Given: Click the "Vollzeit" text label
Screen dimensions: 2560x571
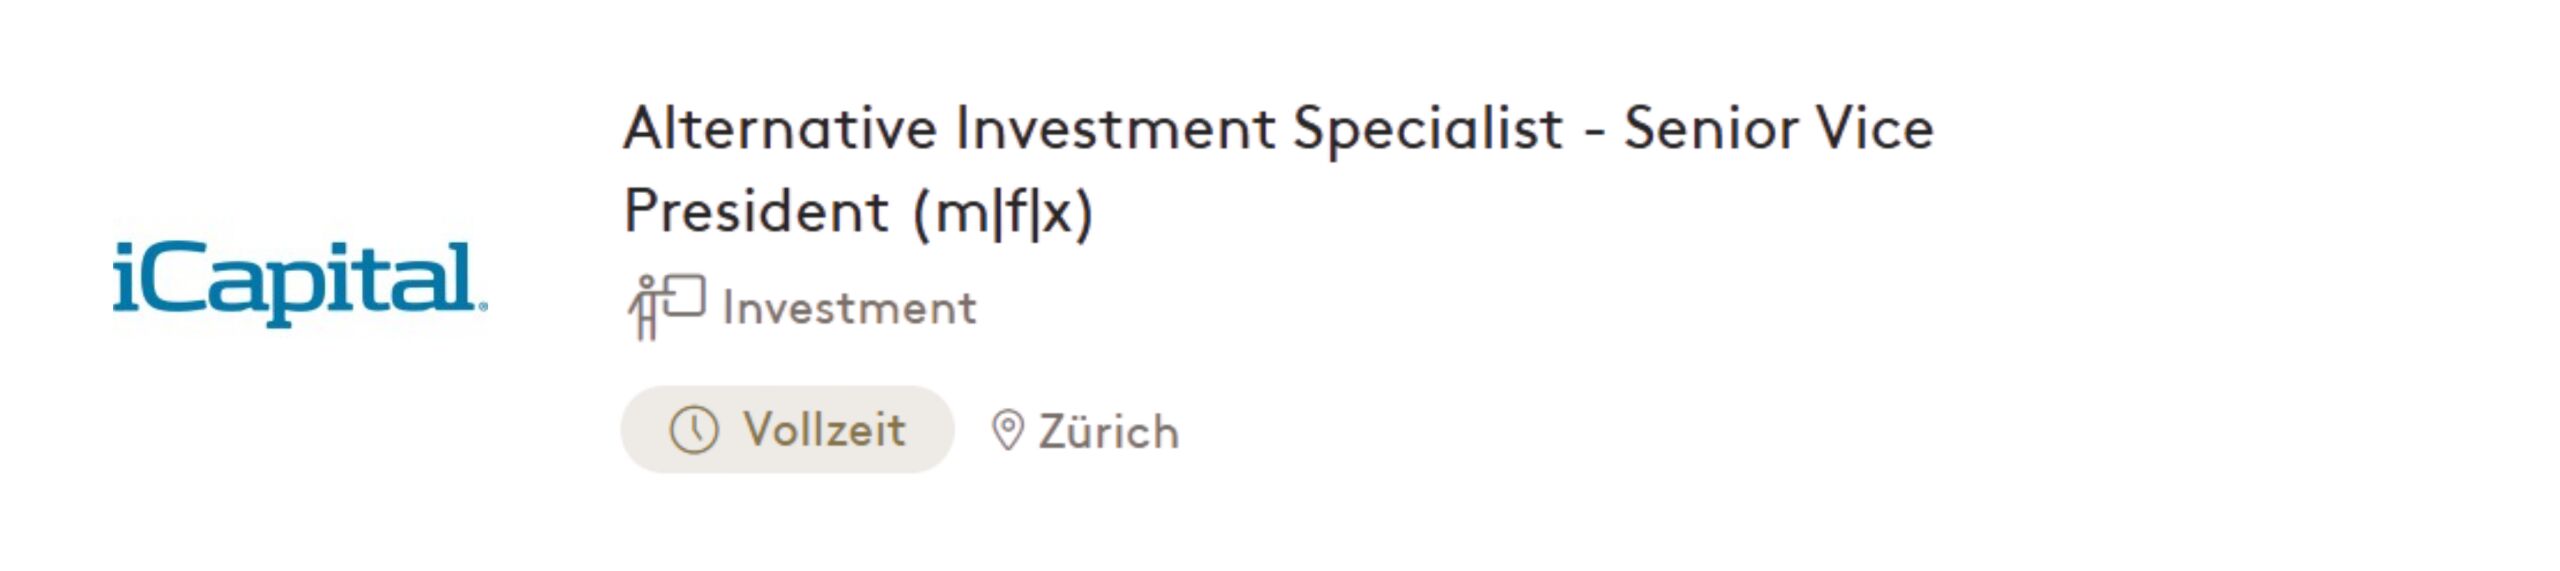Looking at the screenshot, I should (824, 430).
